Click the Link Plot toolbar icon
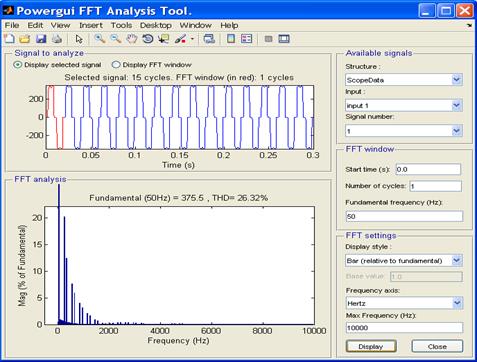477x362 pixels. pyautogui.click(x=209, y=39)
